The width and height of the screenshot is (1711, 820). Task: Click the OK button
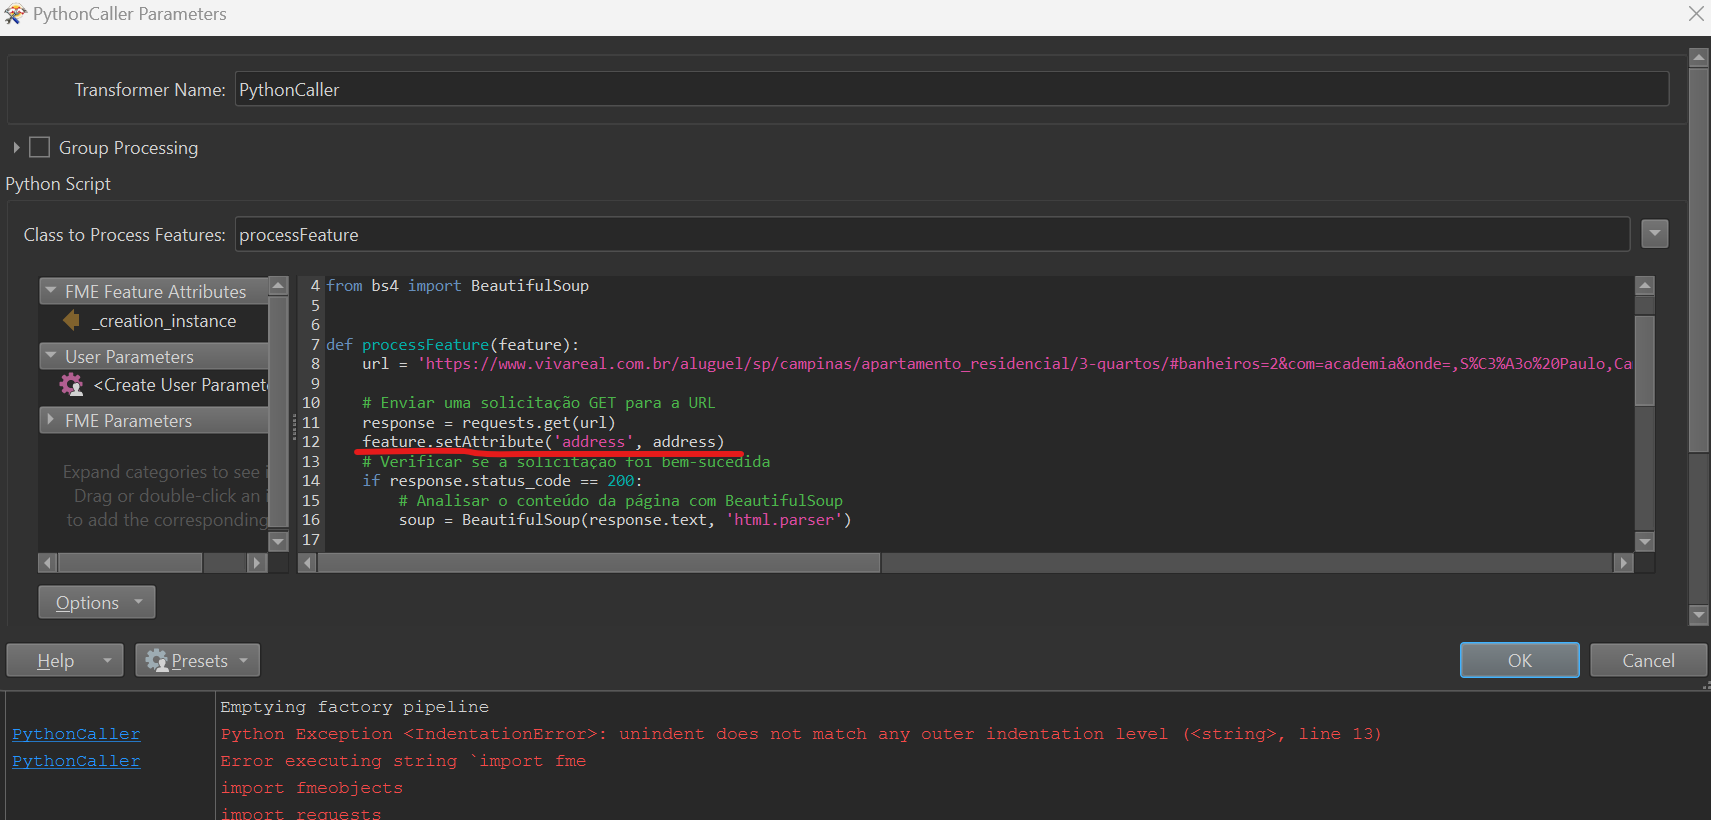tap(1519, 660)
